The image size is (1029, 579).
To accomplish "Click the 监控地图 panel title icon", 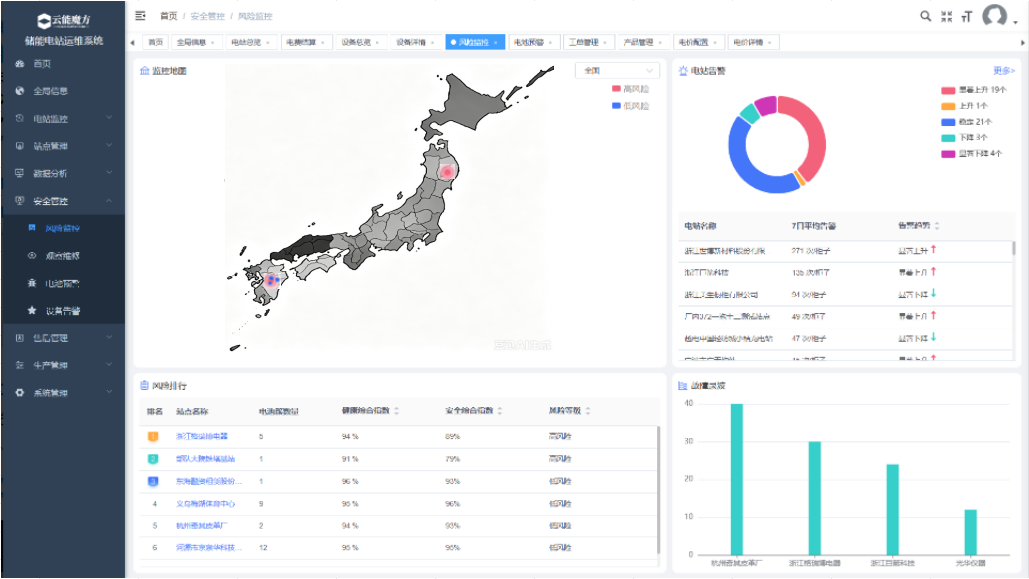I will pyautogui.click(x=144, y=70).
